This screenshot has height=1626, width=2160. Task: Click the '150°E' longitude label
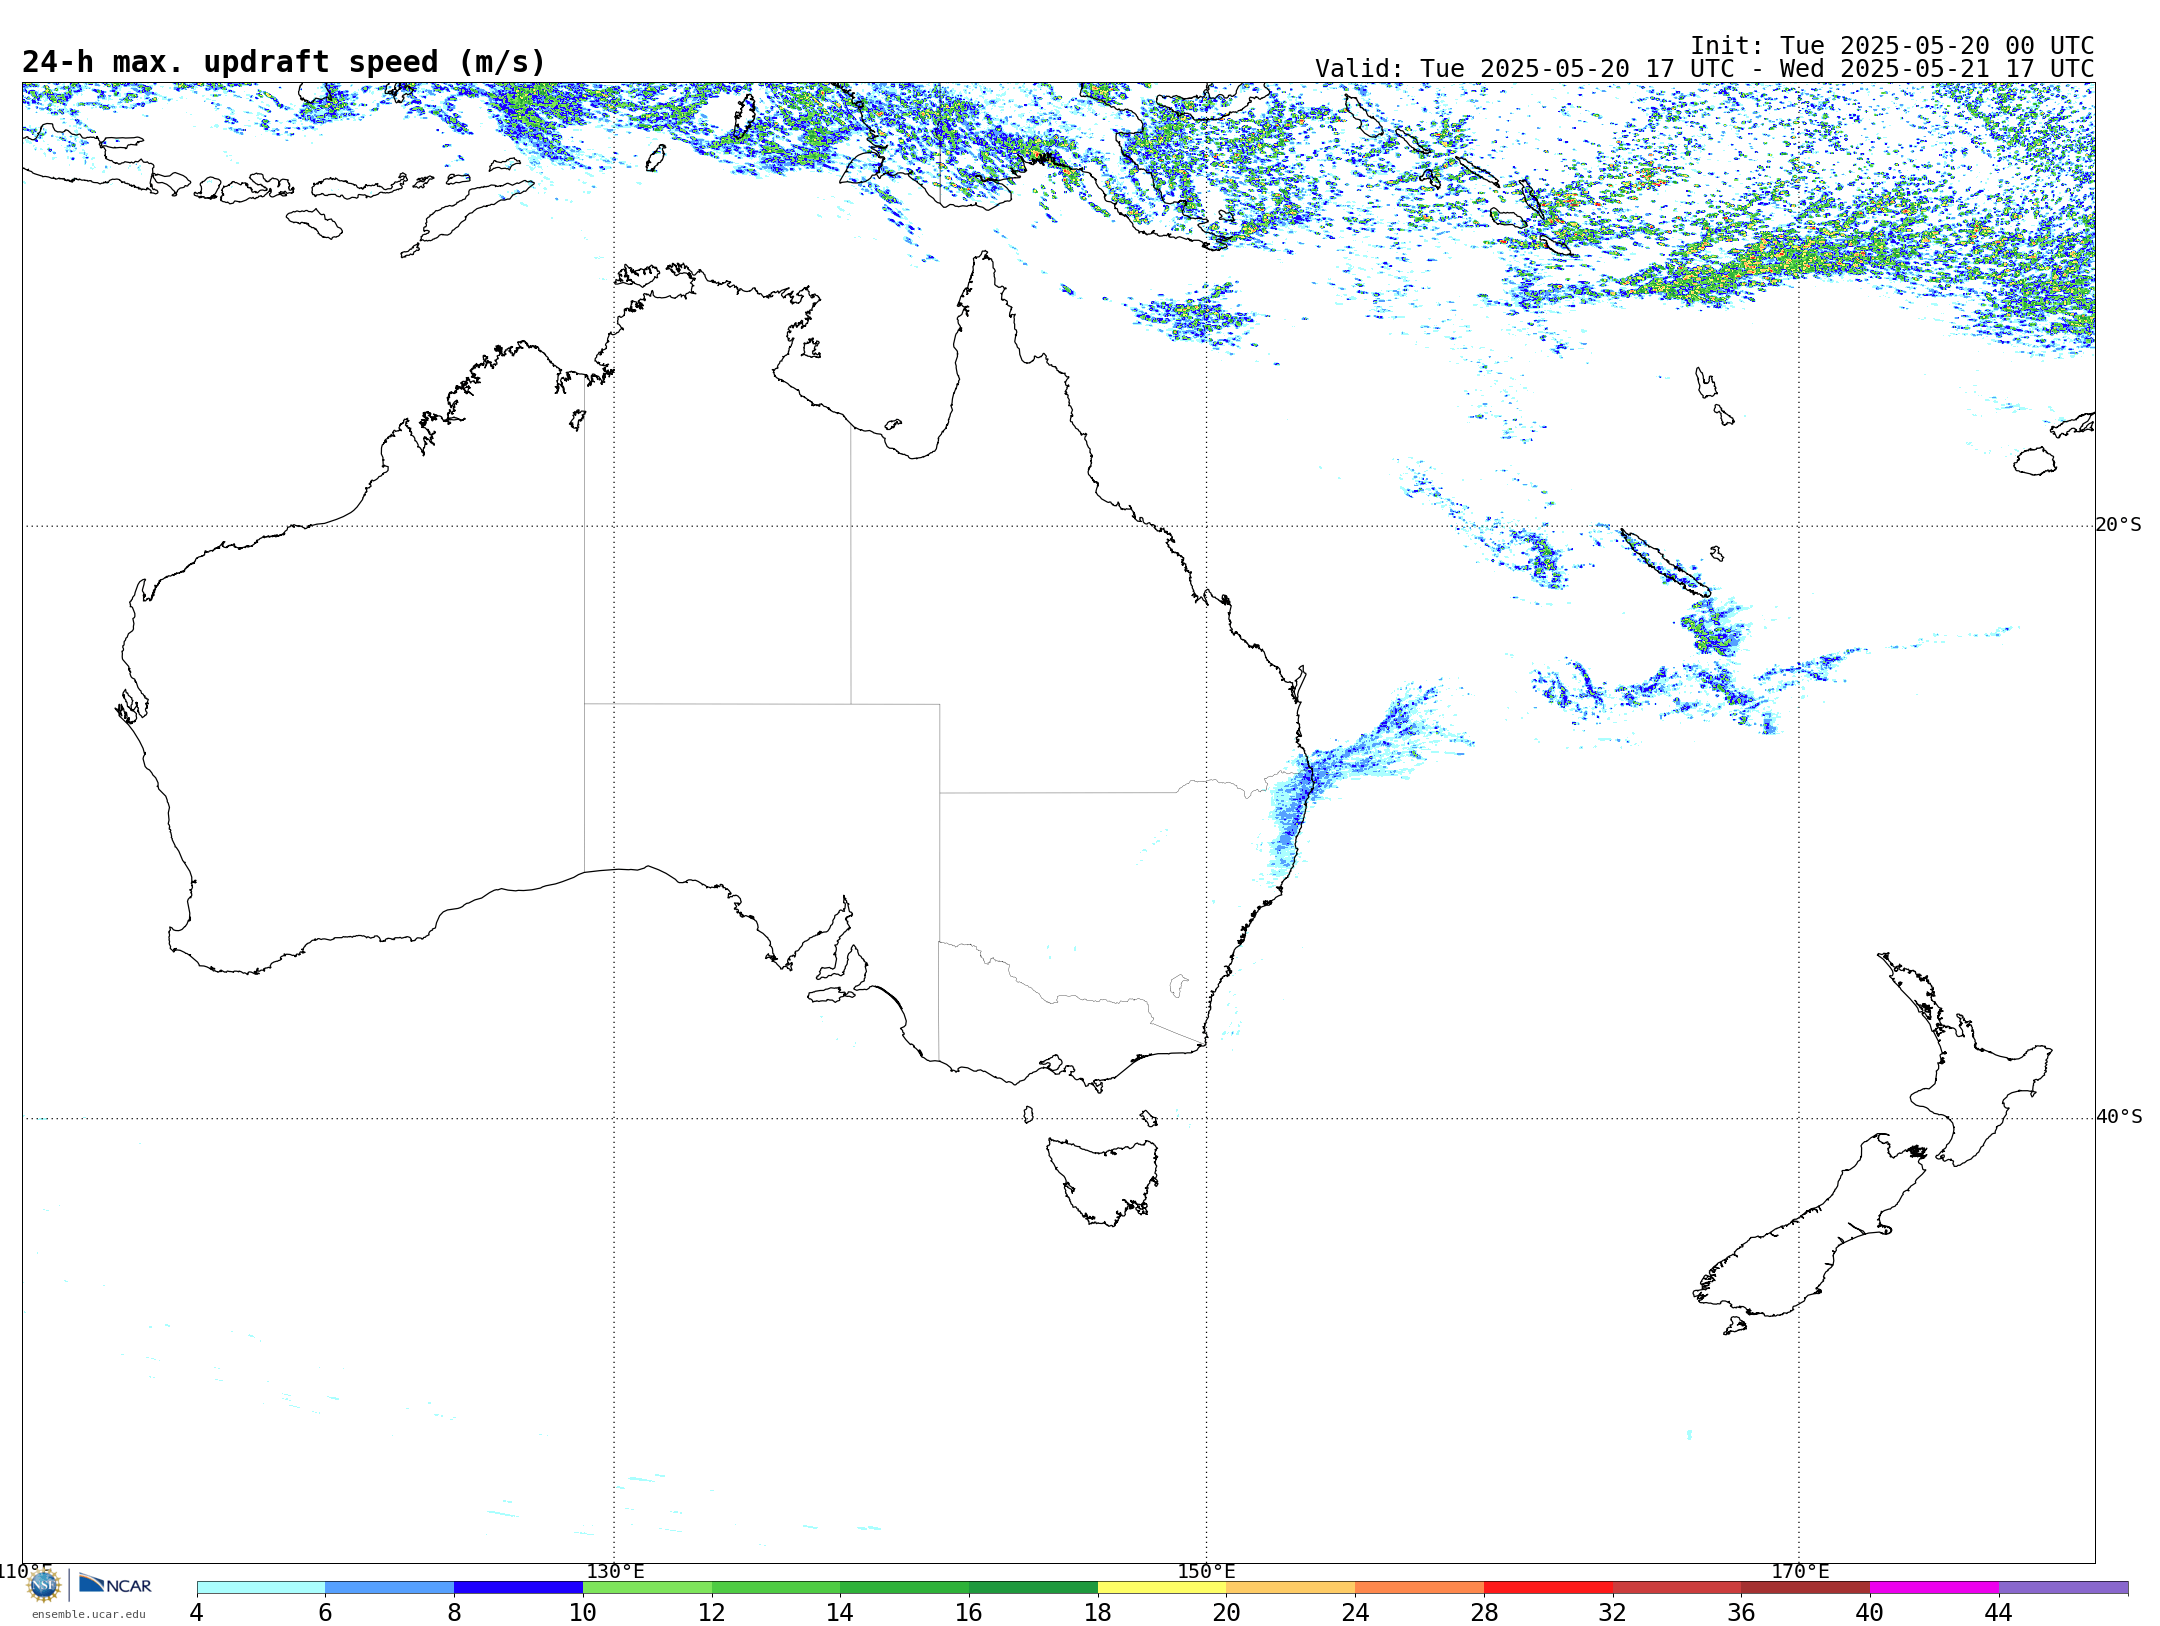point(1206,1571)
